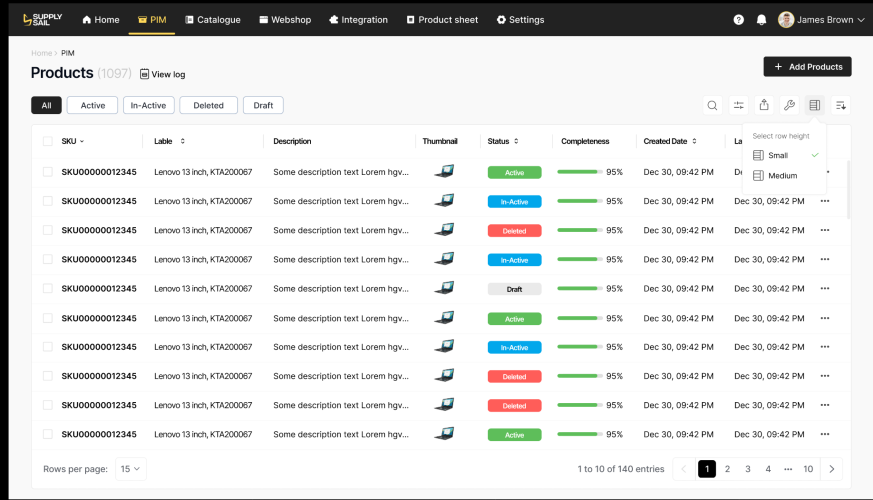Expand the SKU column dropdown arrow
Viewport: 873px width, 500px height.
pyautogui.click(x=82, y=141)
